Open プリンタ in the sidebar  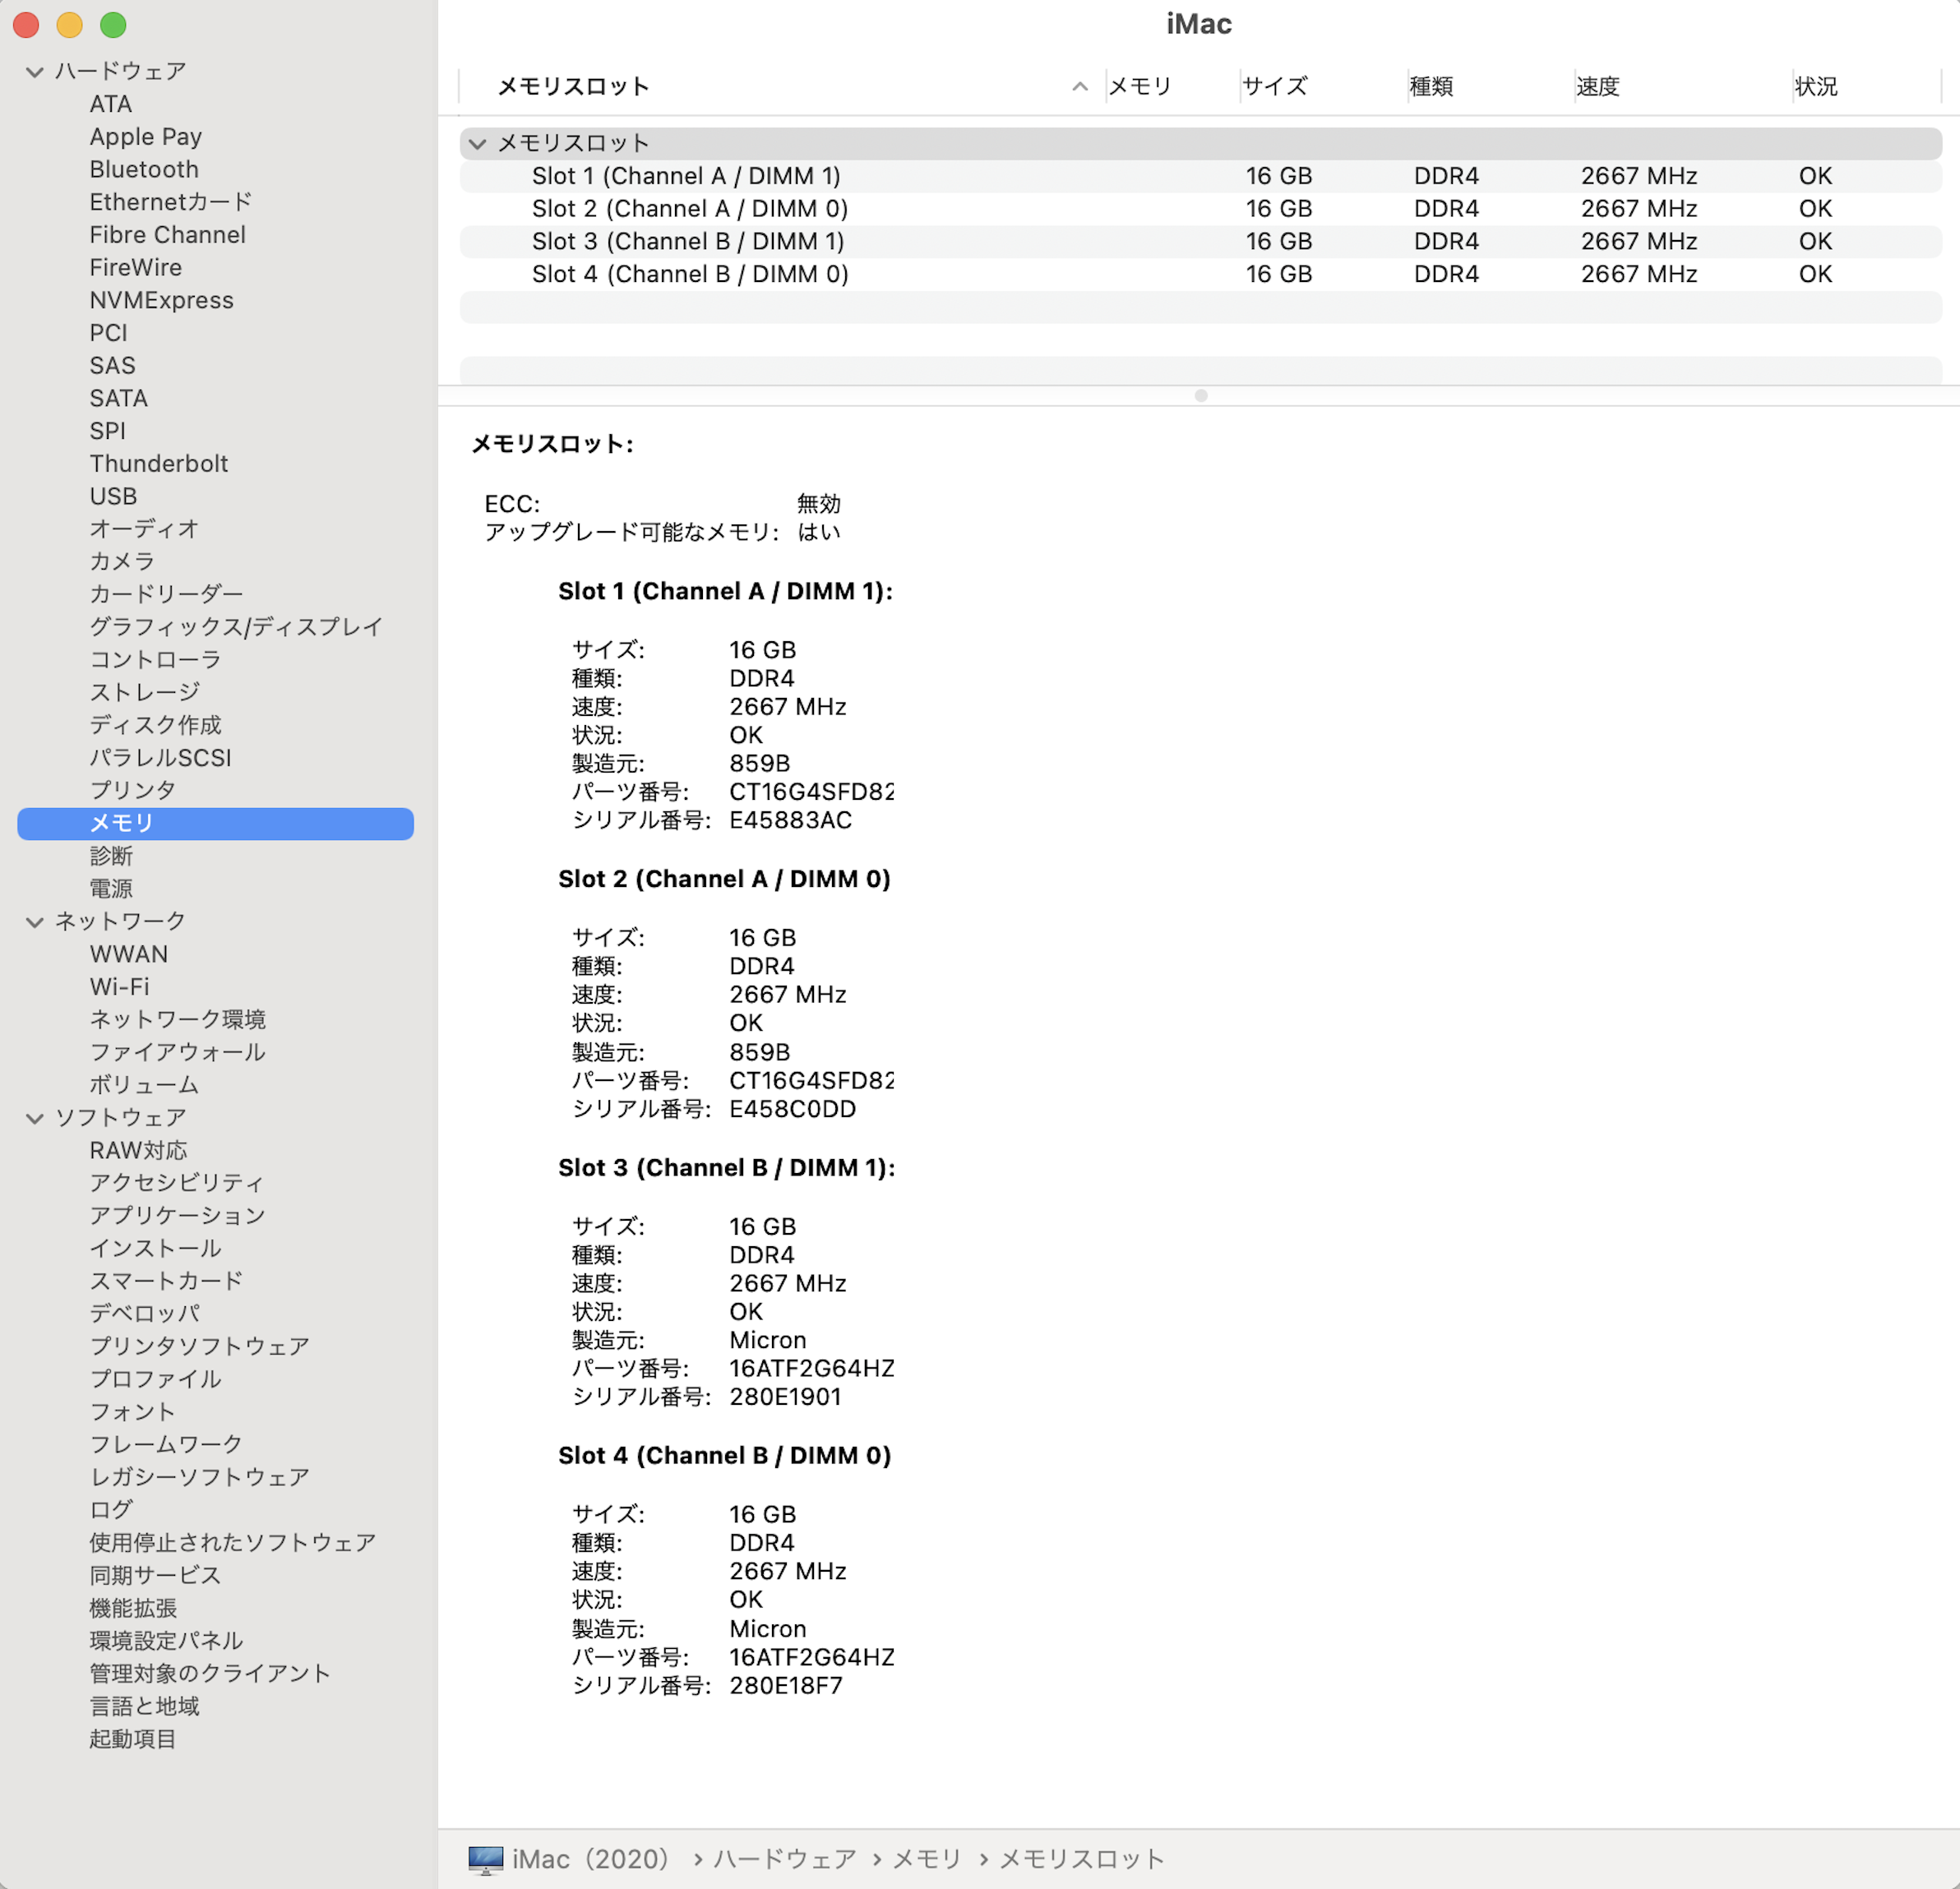tap(133, 790)
